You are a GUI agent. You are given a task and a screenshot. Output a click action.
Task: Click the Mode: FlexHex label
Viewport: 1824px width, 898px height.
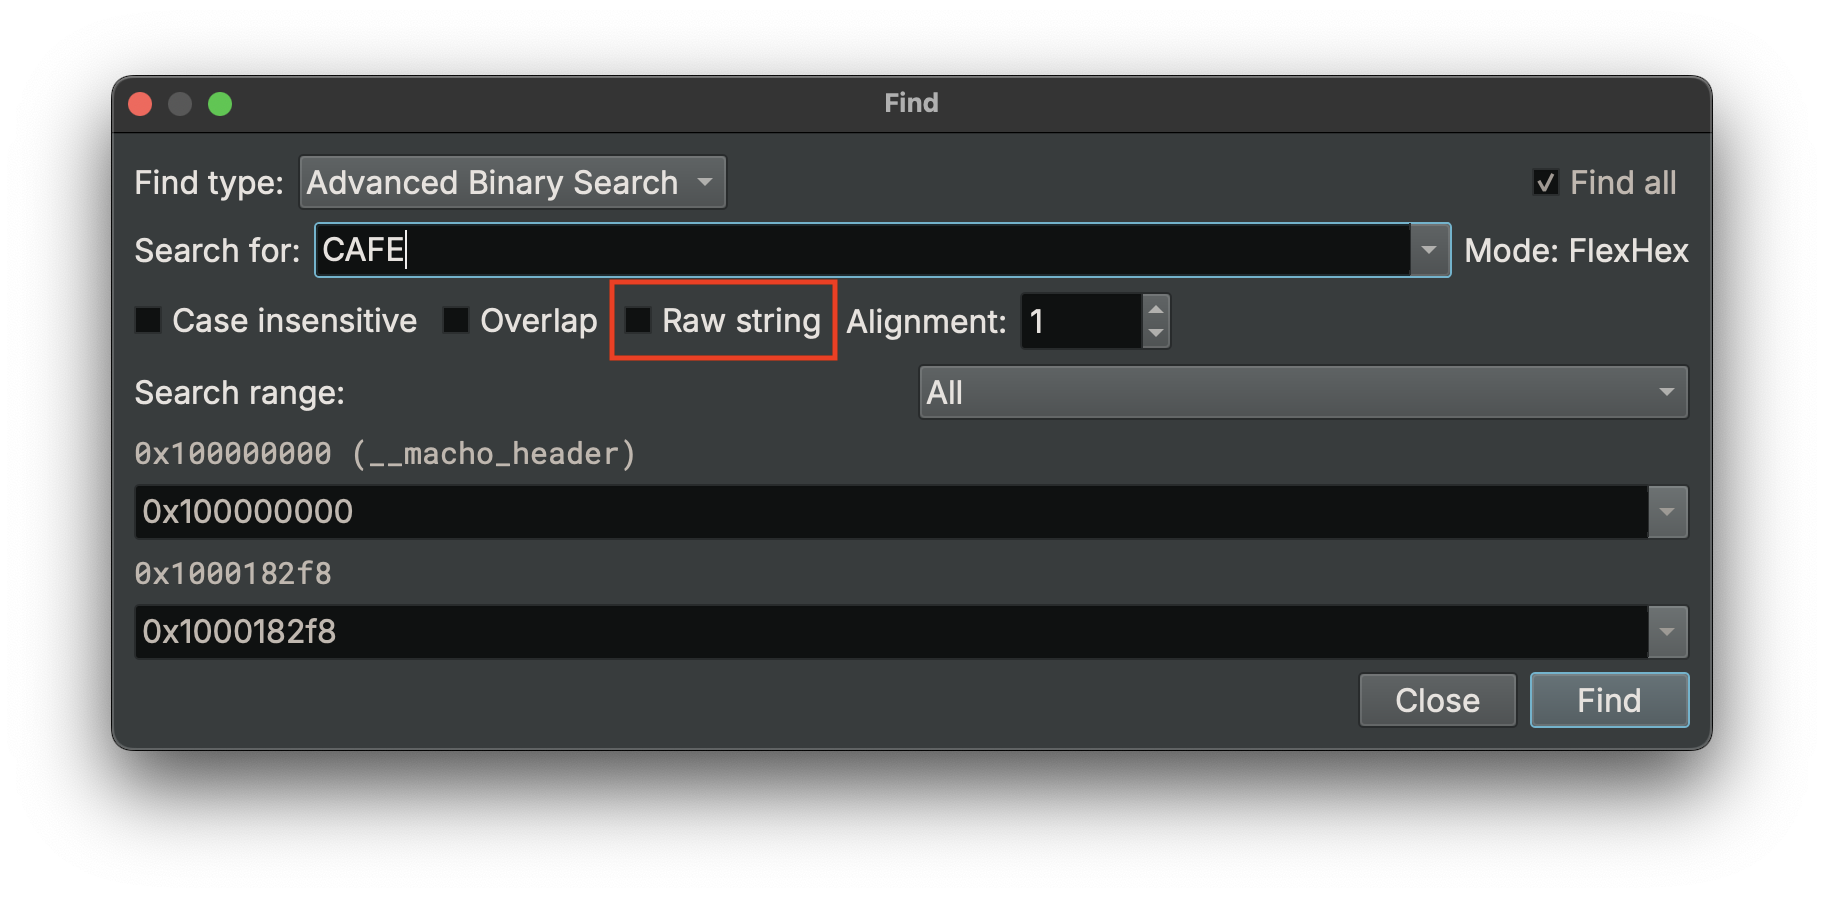click(x=1576, y=250)
